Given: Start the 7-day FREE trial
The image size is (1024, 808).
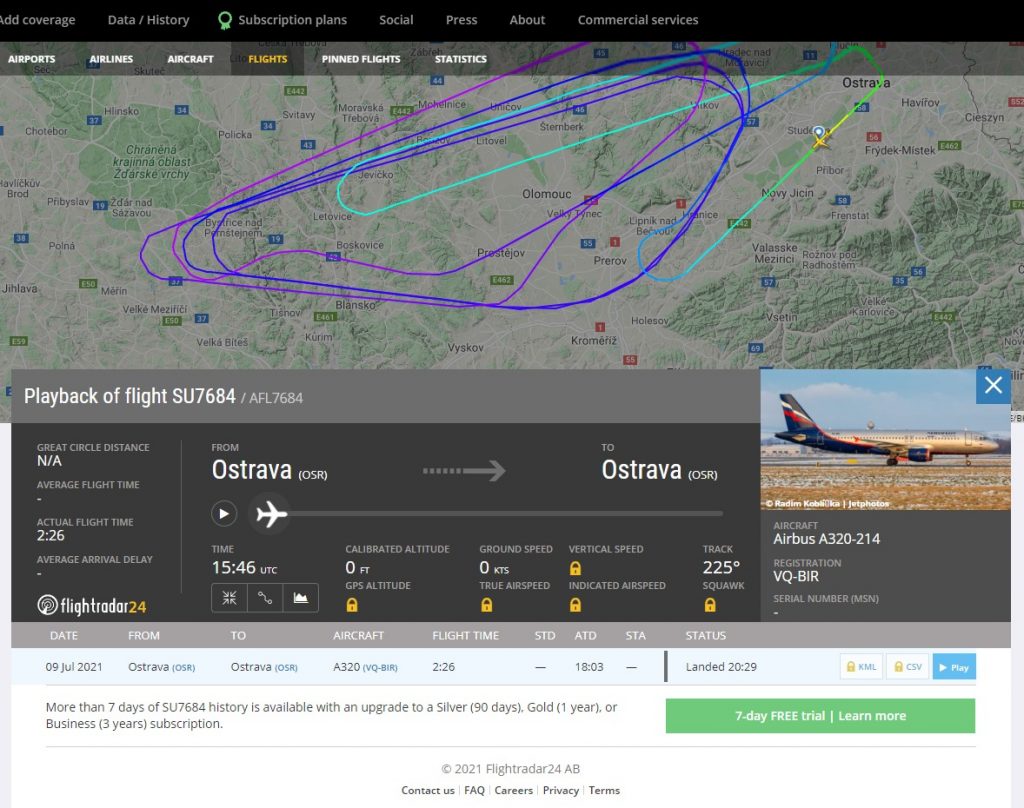Looking at the screenshot, I should (x=820, y=716).
